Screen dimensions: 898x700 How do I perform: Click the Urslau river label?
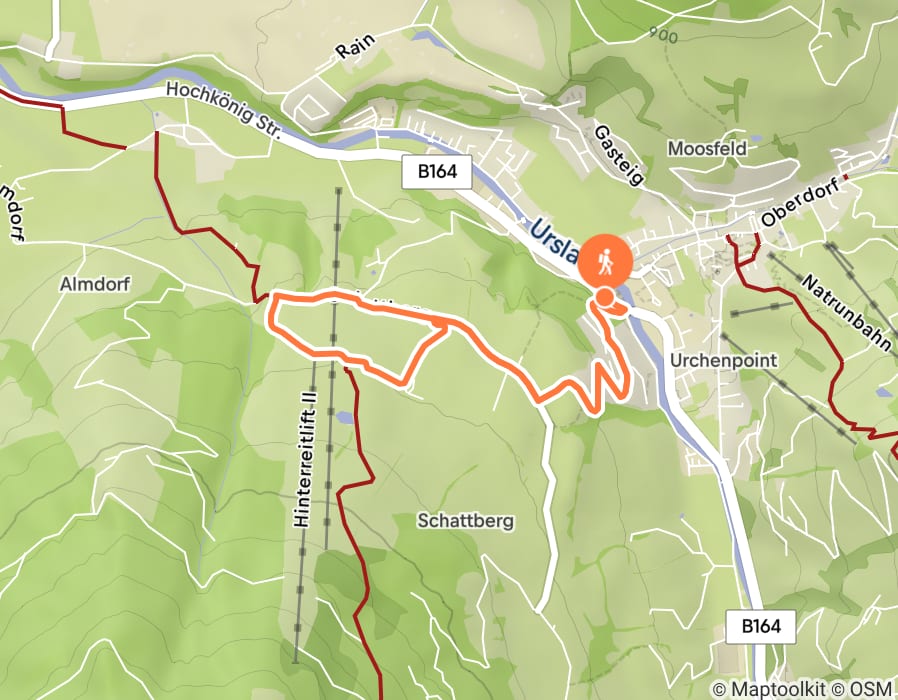[554, 239]
